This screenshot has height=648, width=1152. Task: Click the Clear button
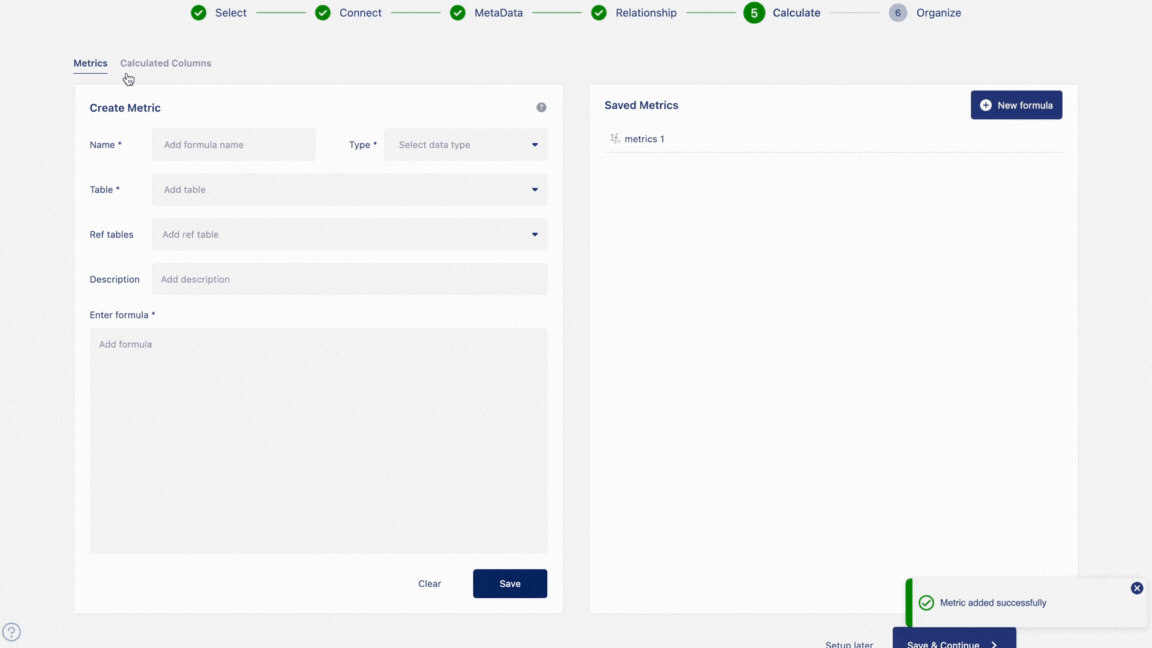(x=429, y=584)
